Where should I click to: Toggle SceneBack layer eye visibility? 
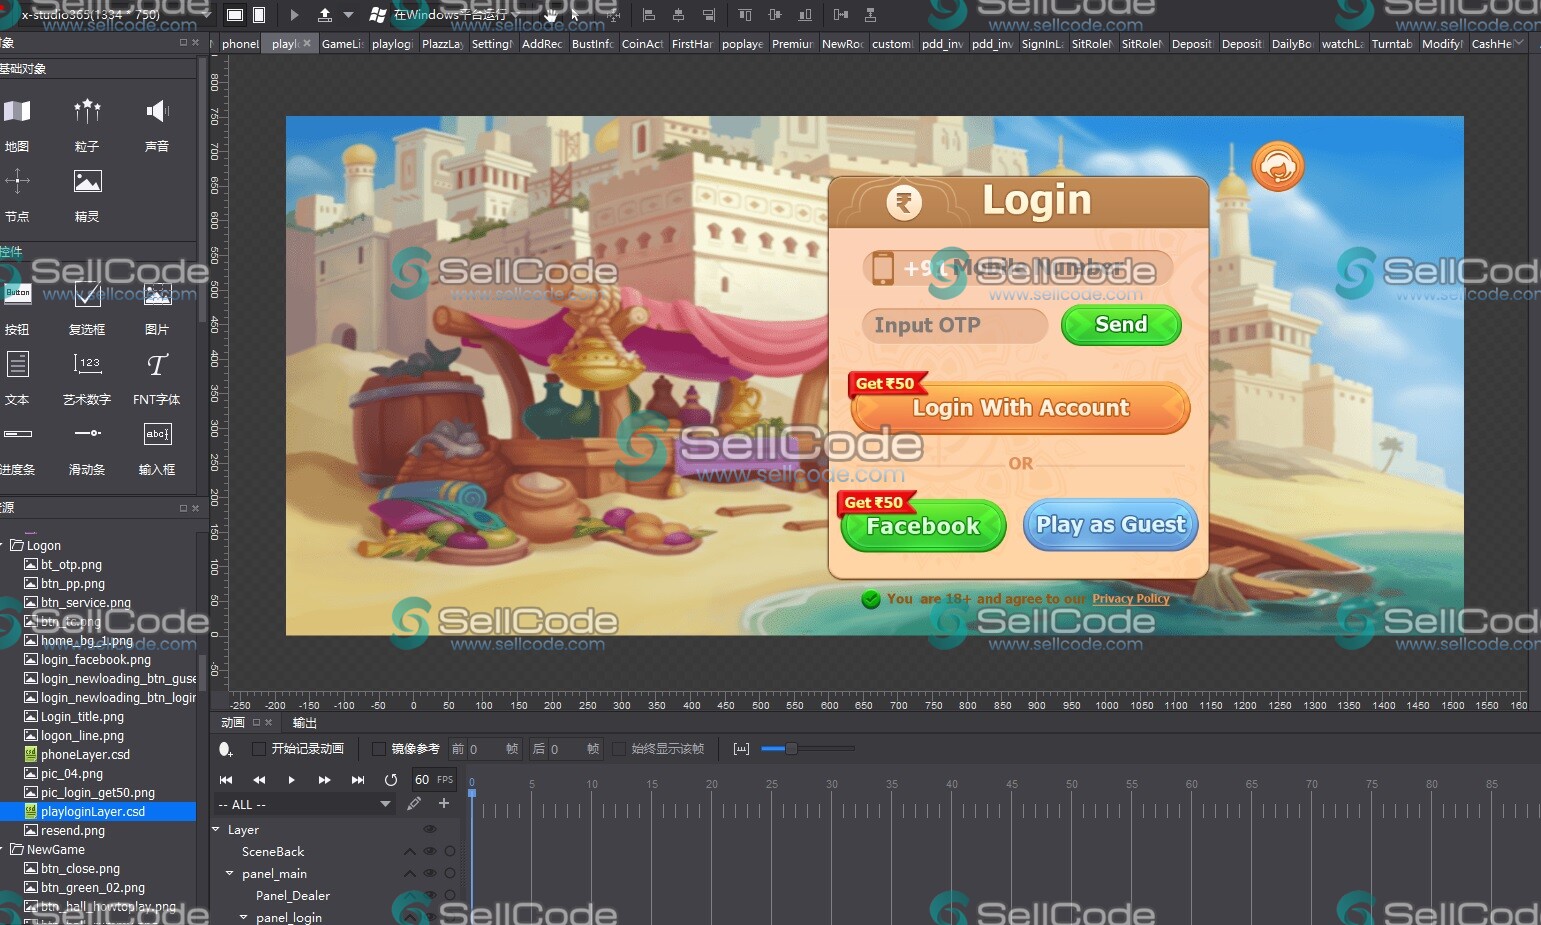coord(430,852)
